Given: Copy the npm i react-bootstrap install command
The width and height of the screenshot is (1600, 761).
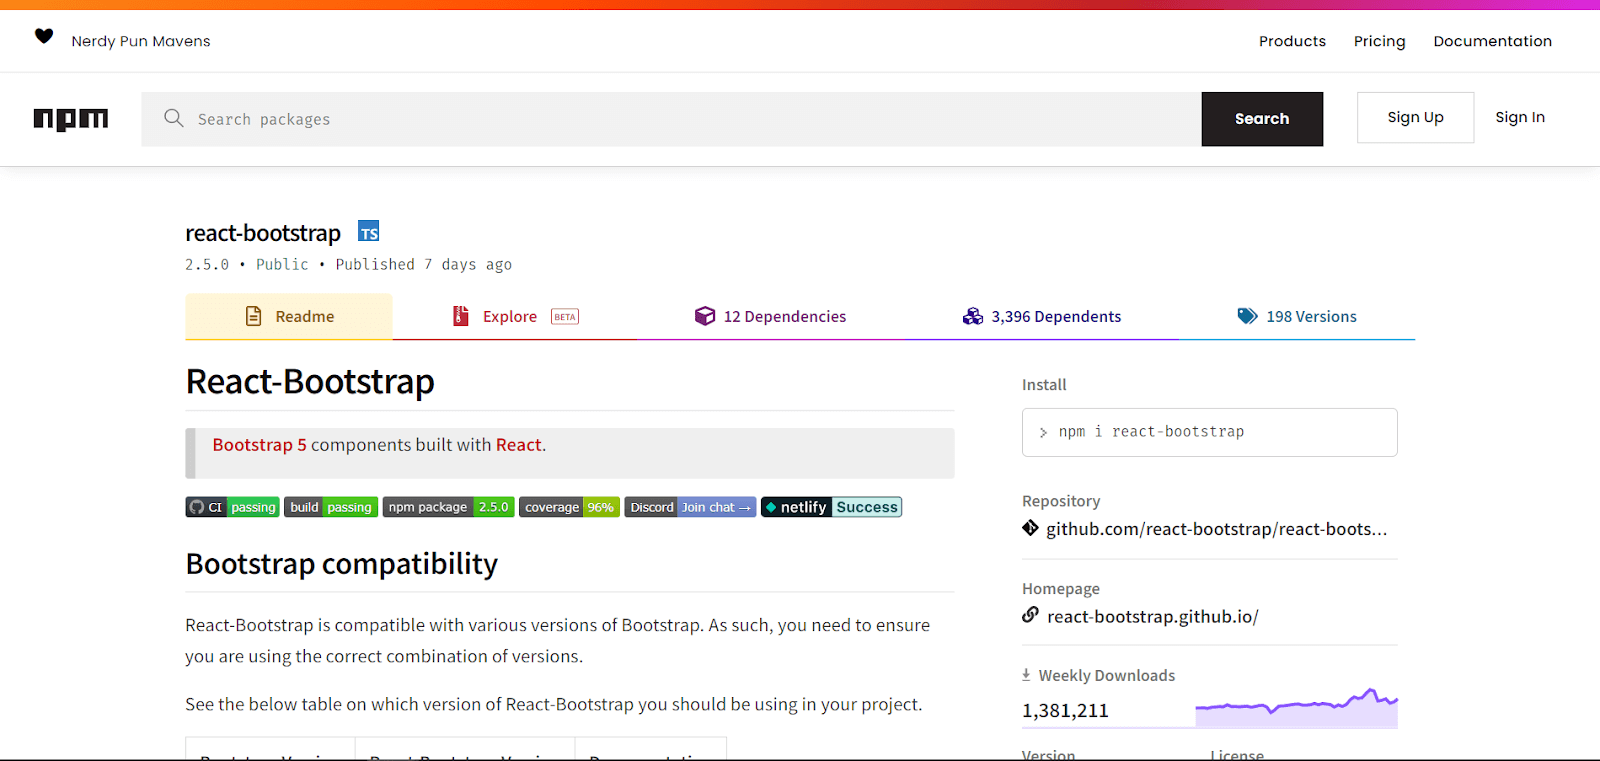Looking at the screenshot, I should tap(1209, 432).
